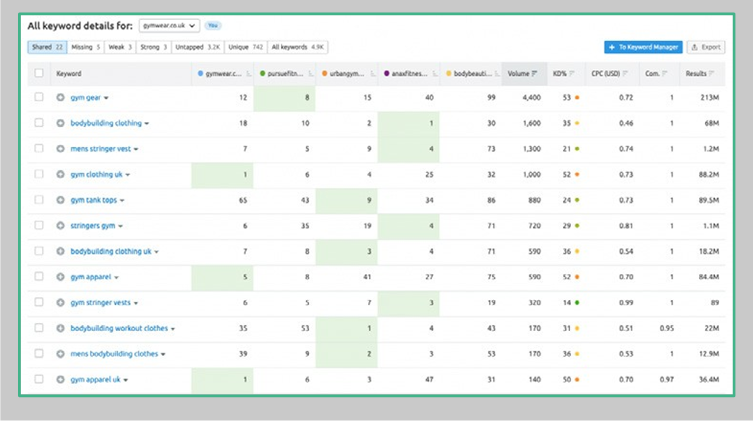Image resolution: width=755 pixels, height=422 pixels.
Task: Sort the KD% column via its icon
Action: click(572, 74)
